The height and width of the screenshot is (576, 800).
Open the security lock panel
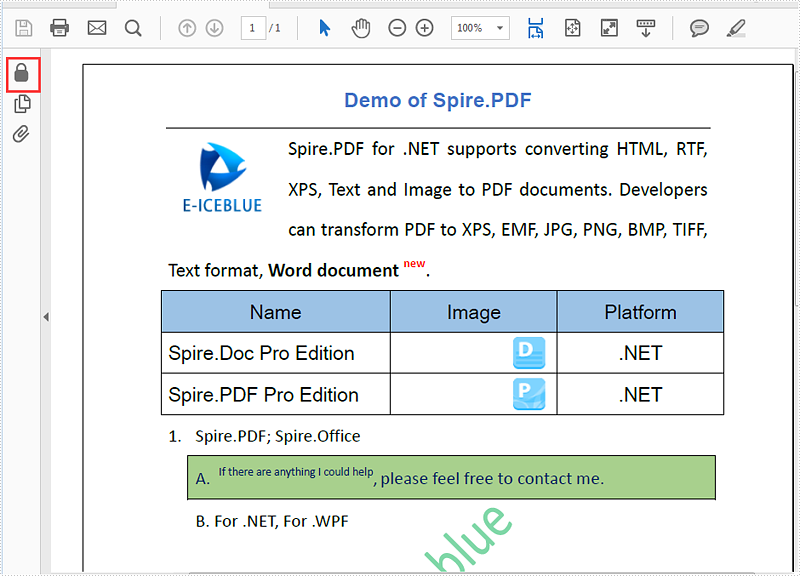tap(22, 74)
